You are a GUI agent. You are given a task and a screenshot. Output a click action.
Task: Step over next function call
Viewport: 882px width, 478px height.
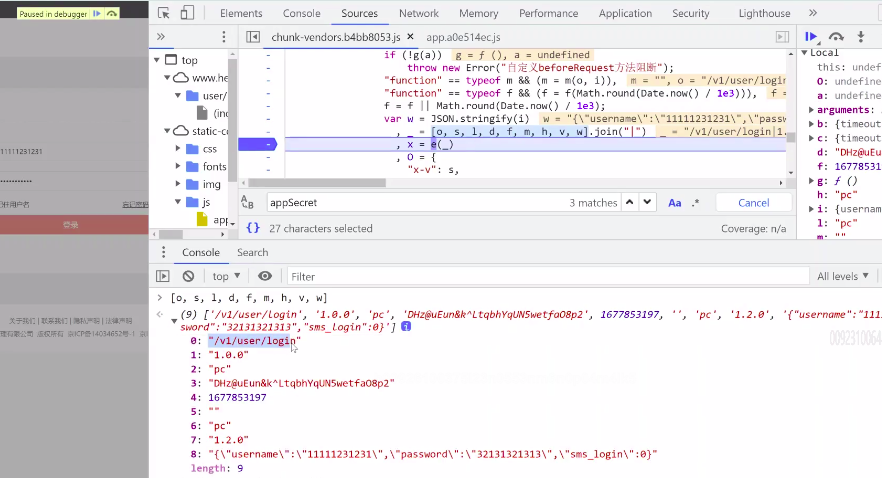tap(836, 37)
